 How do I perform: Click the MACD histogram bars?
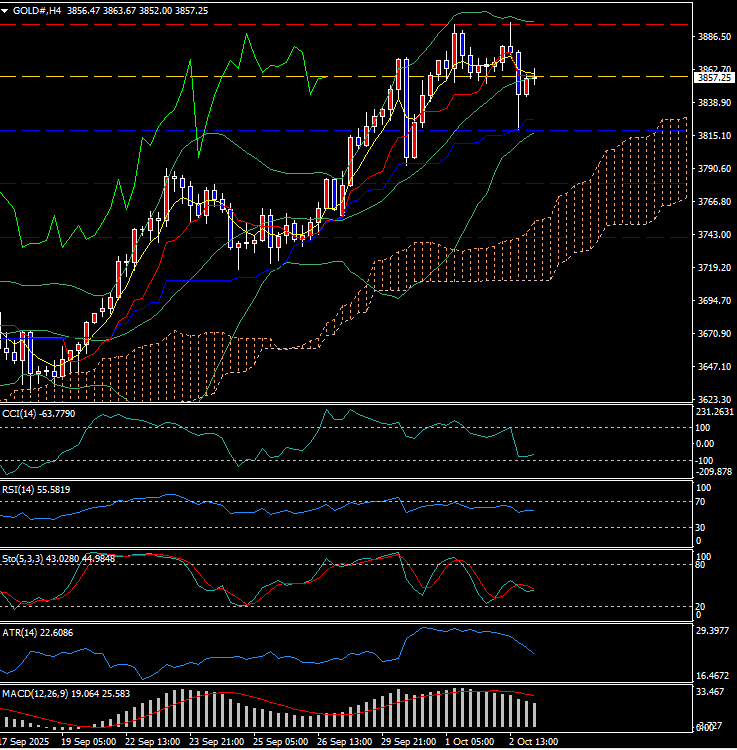click(x=400, y=712)
